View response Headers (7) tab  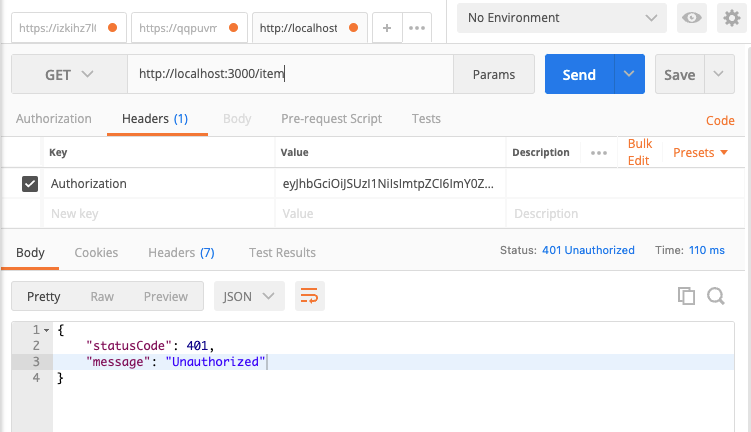(x=181, y=253)
